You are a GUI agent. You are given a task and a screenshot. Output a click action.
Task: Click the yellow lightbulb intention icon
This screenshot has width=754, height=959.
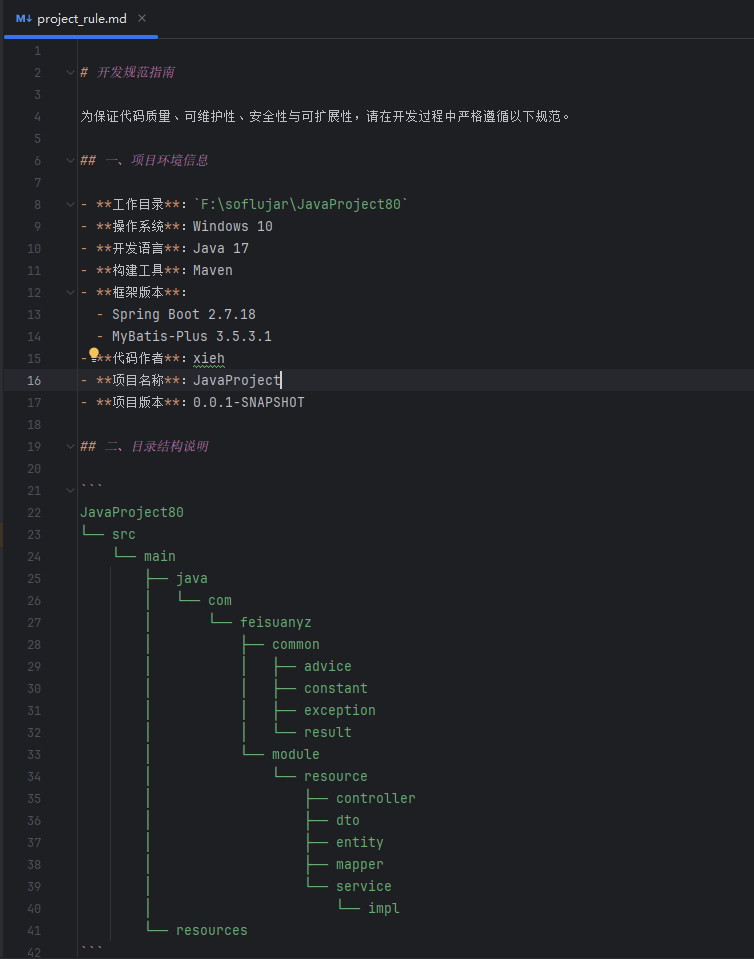pyautogui.click(x=95, y=354)
